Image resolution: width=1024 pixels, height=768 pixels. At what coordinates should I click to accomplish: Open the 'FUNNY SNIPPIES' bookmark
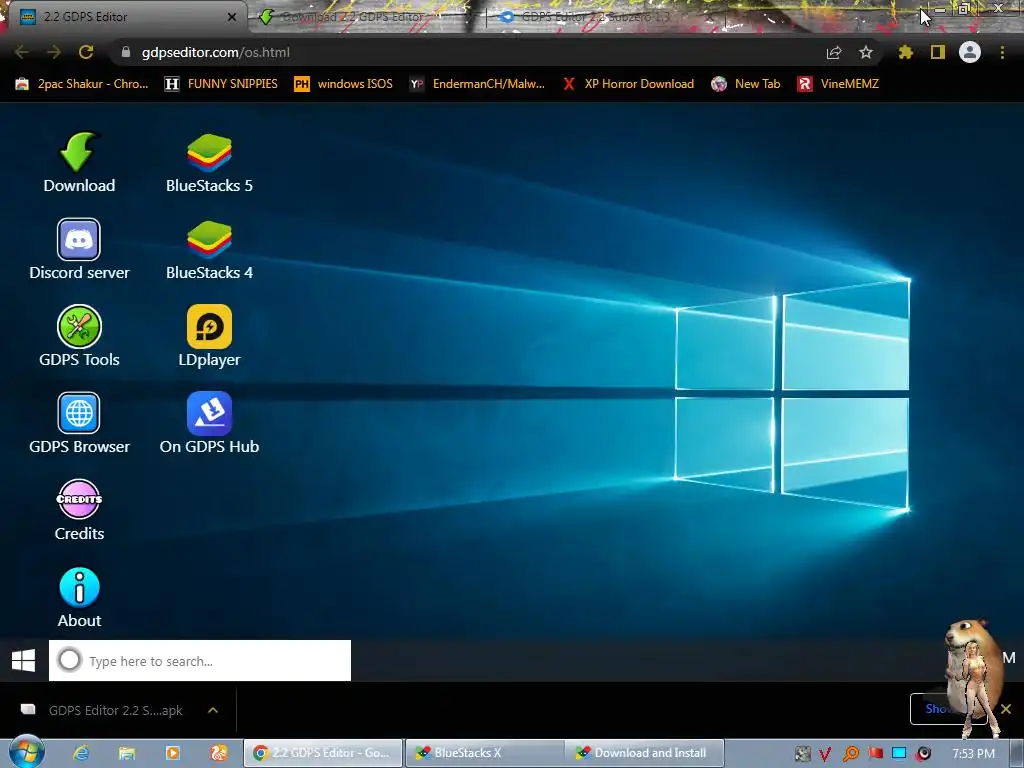(x=221, y=84)
